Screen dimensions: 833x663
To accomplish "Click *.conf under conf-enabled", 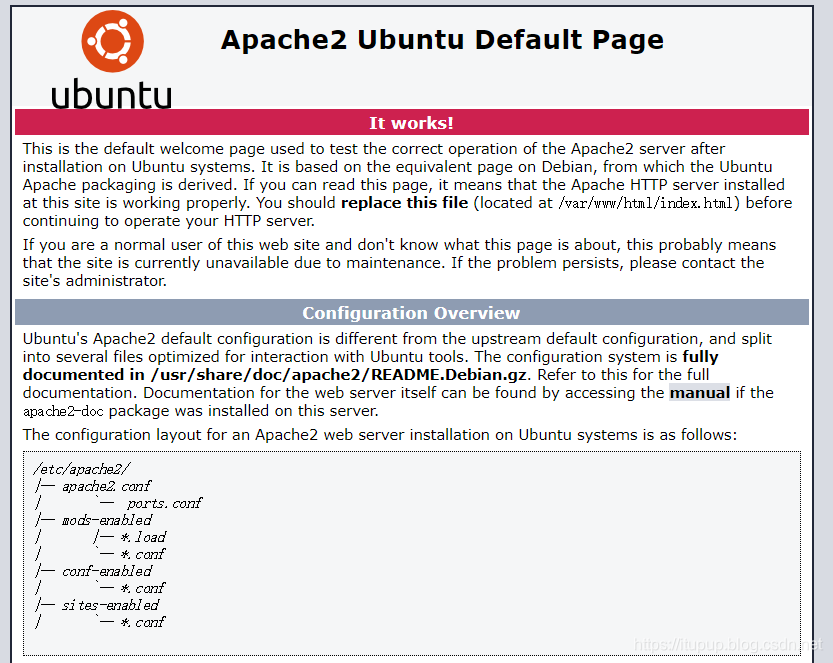I will point(143,588).
